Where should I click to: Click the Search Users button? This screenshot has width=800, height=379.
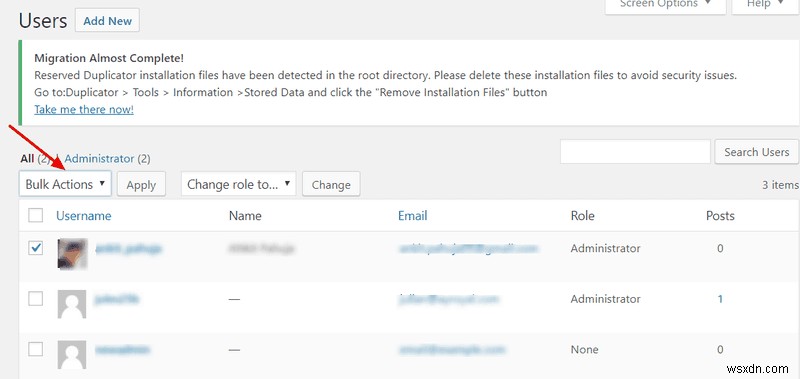tap(757, 151)
